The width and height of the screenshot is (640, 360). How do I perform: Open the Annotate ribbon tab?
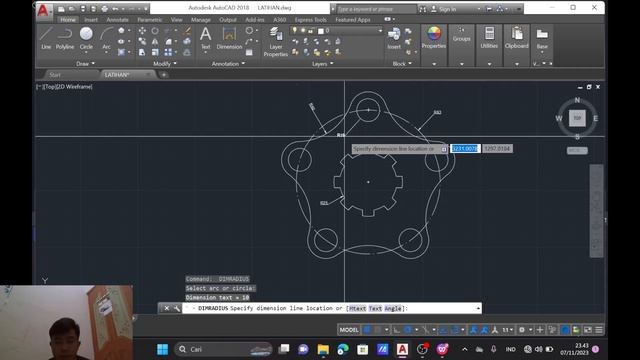[118, 19]
